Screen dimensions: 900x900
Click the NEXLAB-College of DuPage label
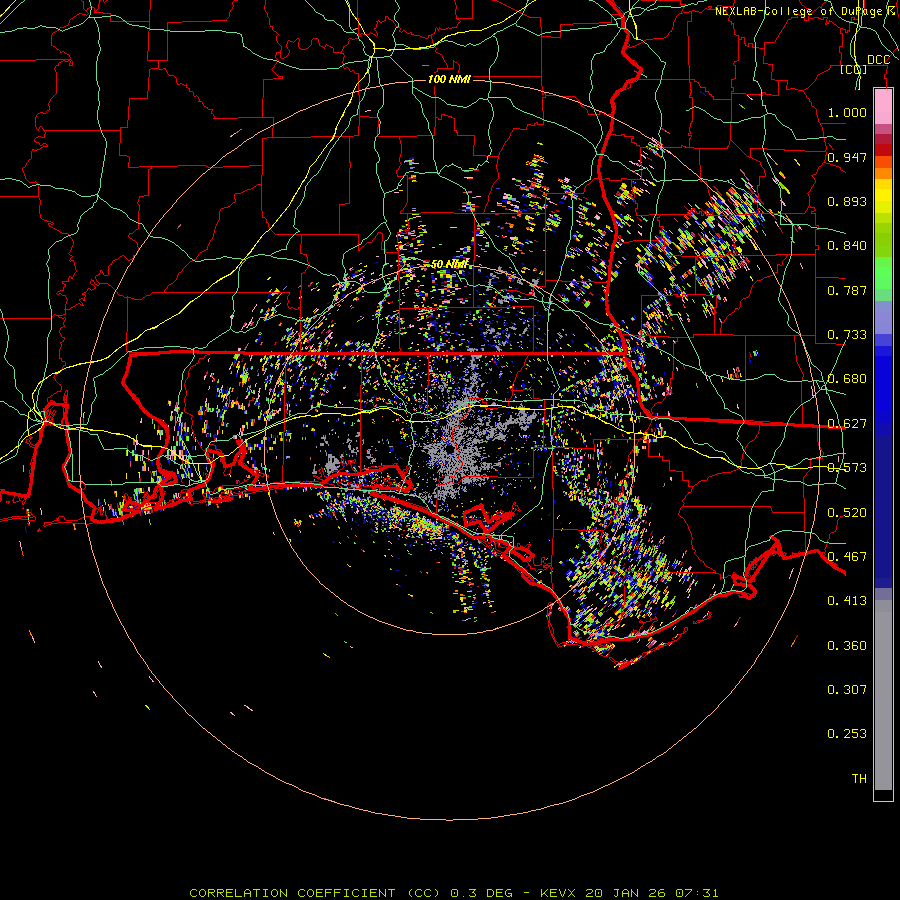(x=800, y=11)
